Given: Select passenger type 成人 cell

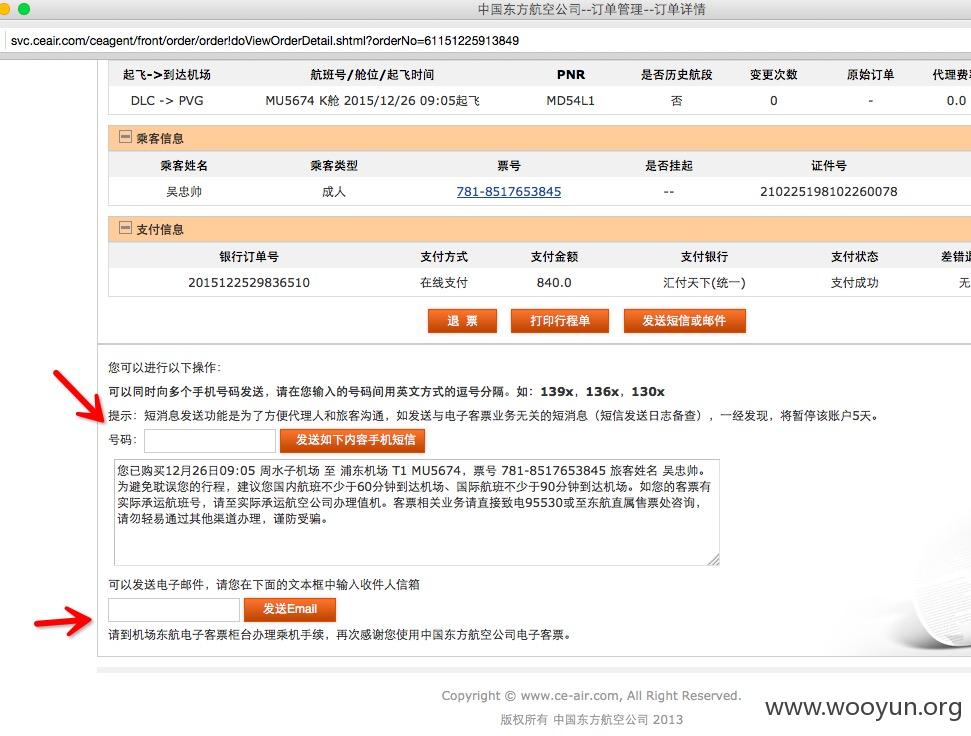Looking at the screenshot, I should pos(334,192).
